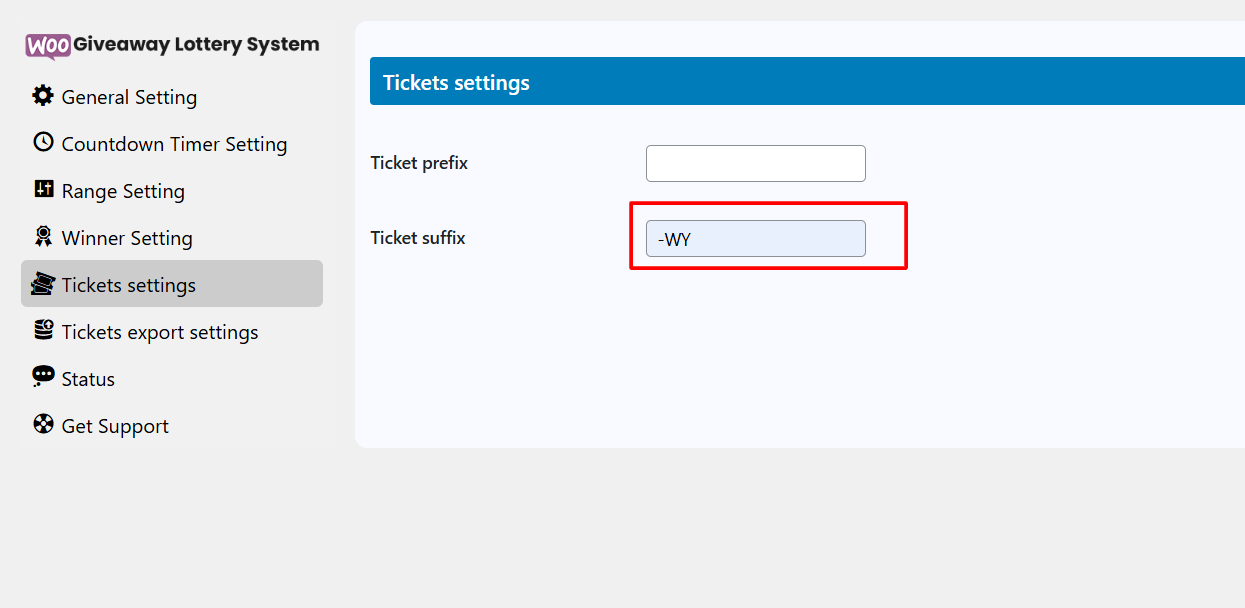Click the Woo logo badge
The height and width of the screenshot is (608, 1245).
[x=48, y=46]
